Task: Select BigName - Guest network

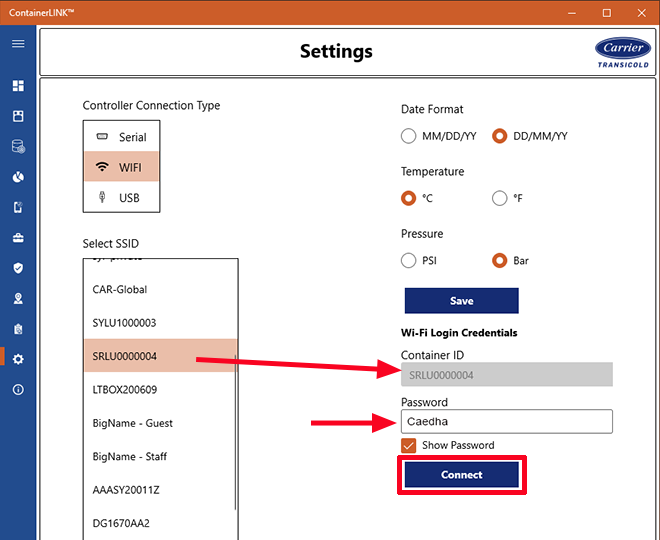Action: pos(161,423)
